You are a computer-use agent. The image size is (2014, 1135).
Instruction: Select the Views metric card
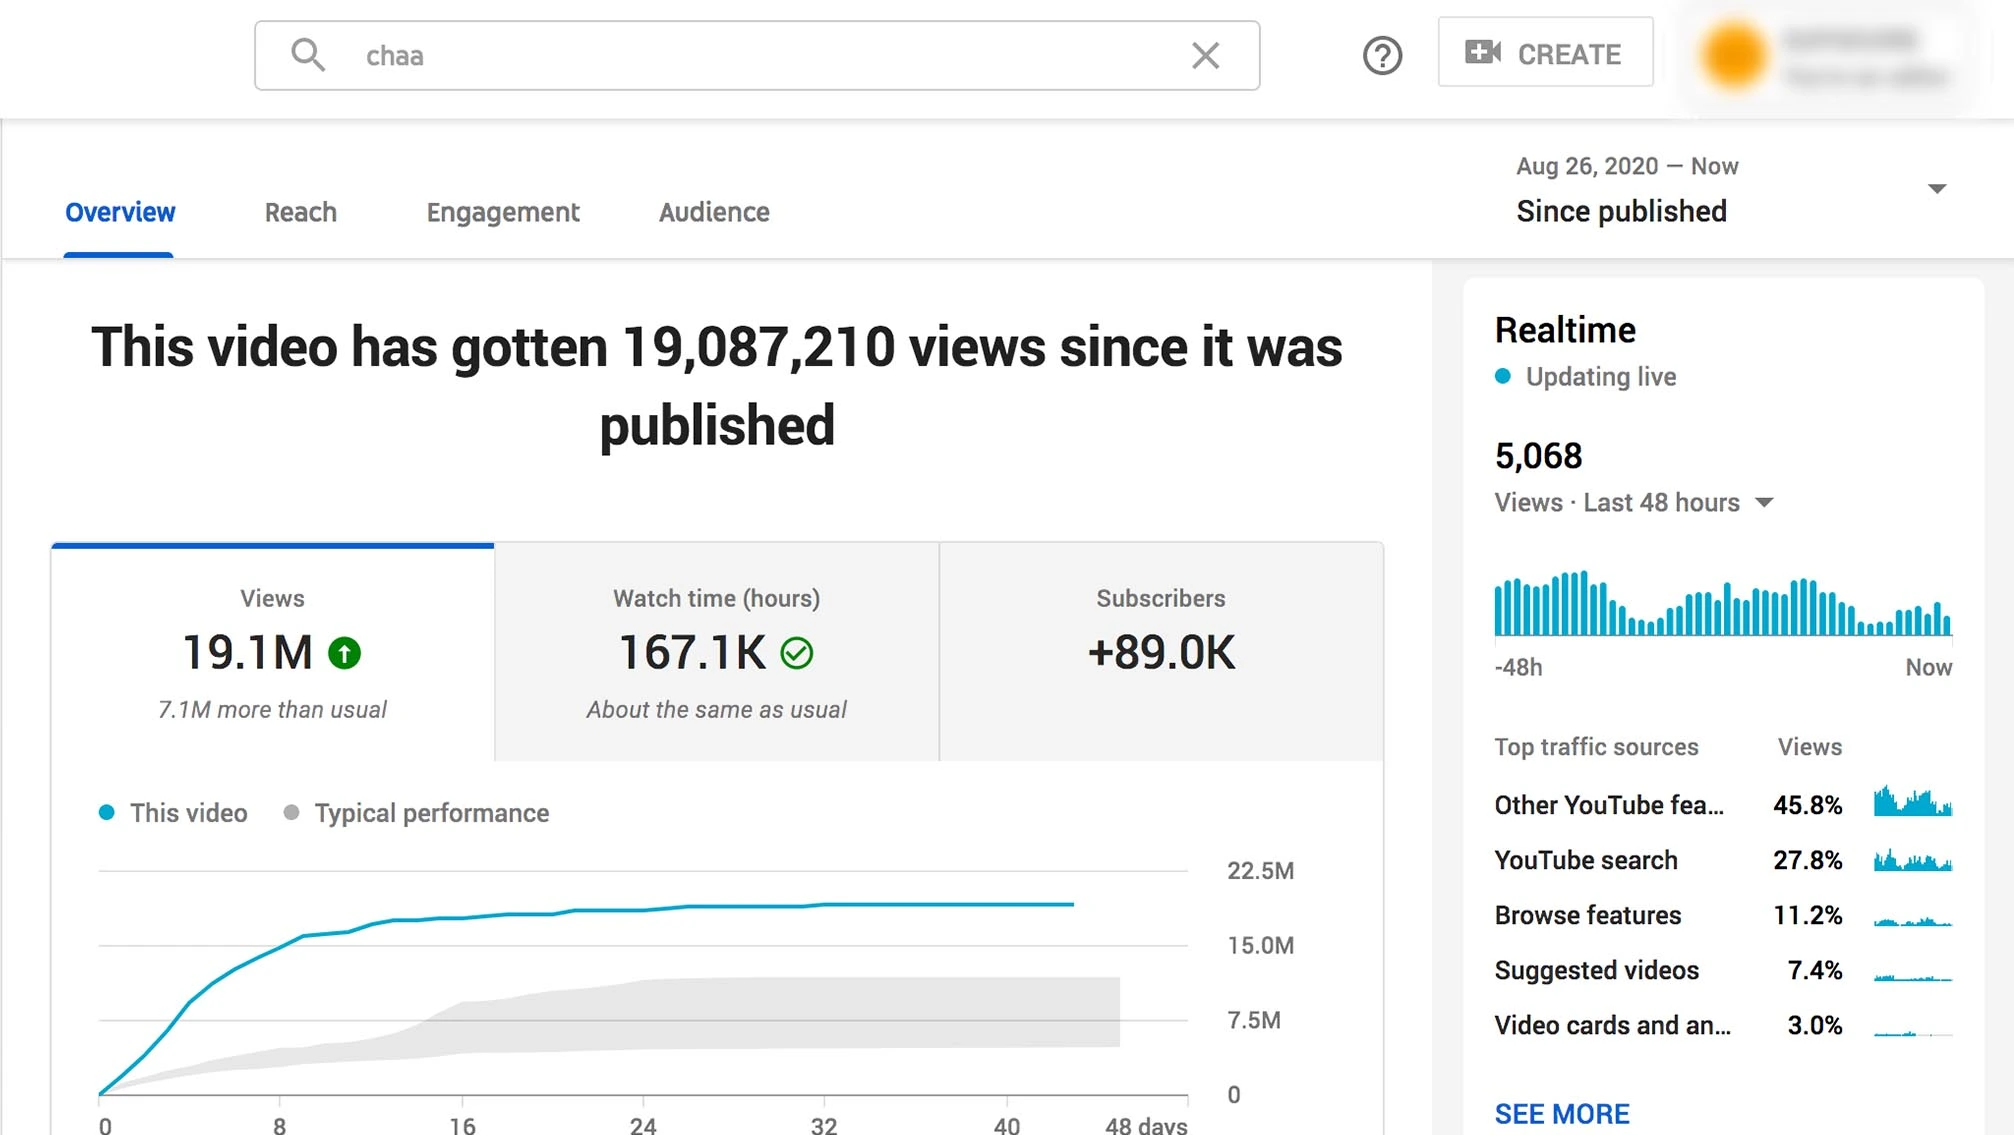272,652
